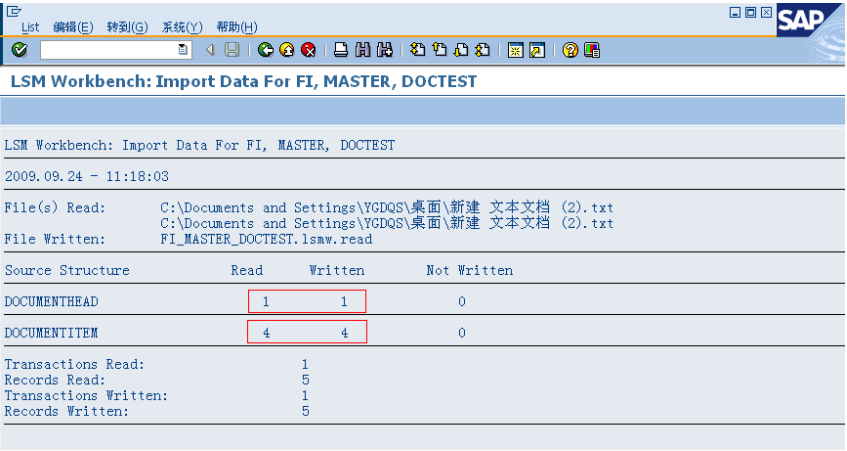Click the 'Records Read:' label
Viewport: 847px width, 451px height.
55,380
